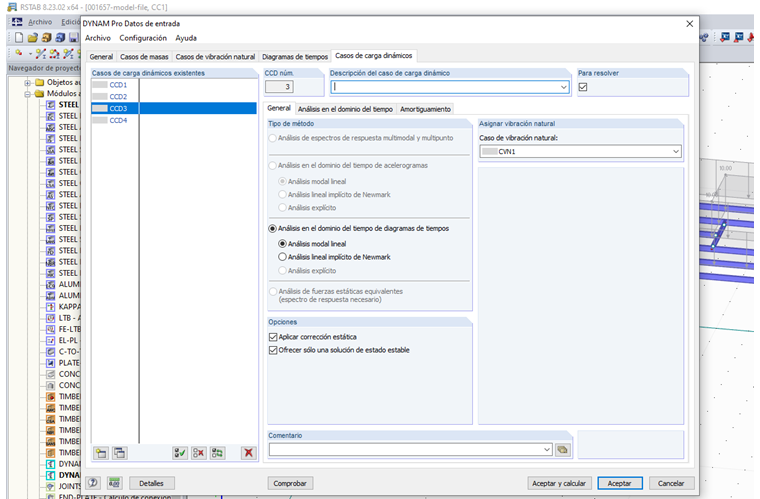
Task: Click blue block manager cabinet icon in RSTAB toolbar
Action: [x=60, y=38]
